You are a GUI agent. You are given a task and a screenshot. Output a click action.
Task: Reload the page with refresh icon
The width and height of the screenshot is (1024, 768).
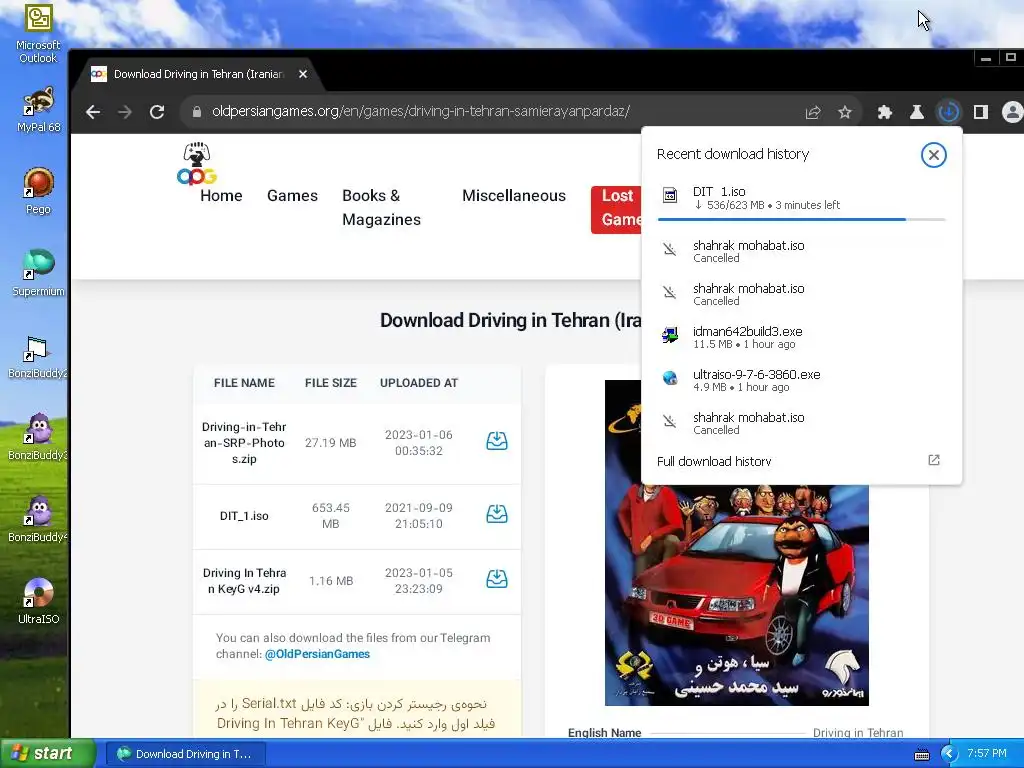click(157, 112)
